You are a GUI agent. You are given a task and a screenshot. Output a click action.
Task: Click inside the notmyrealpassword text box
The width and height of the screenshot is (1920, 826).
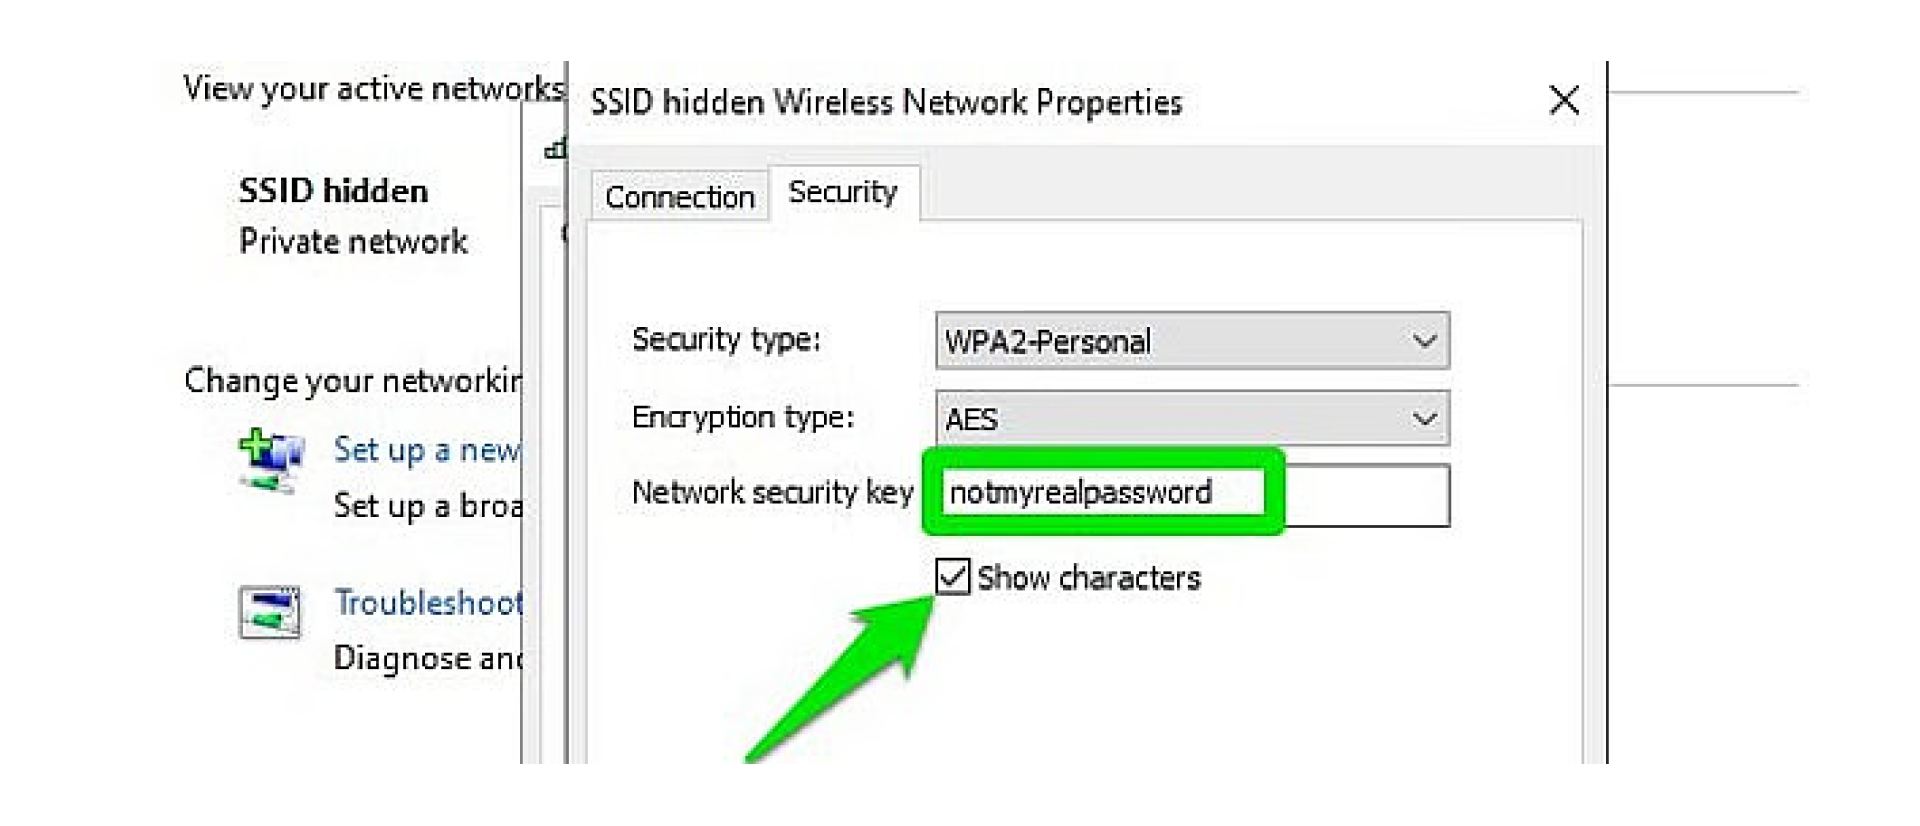point(1100,492)
